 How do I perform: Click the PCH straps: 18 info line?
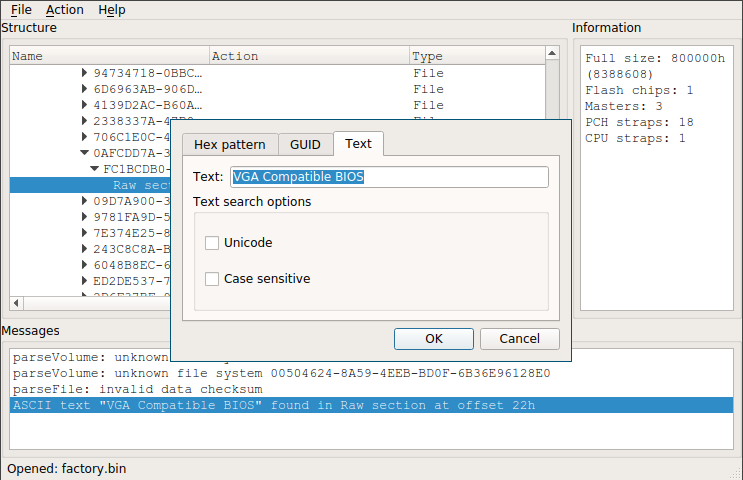tap(639, 122)
